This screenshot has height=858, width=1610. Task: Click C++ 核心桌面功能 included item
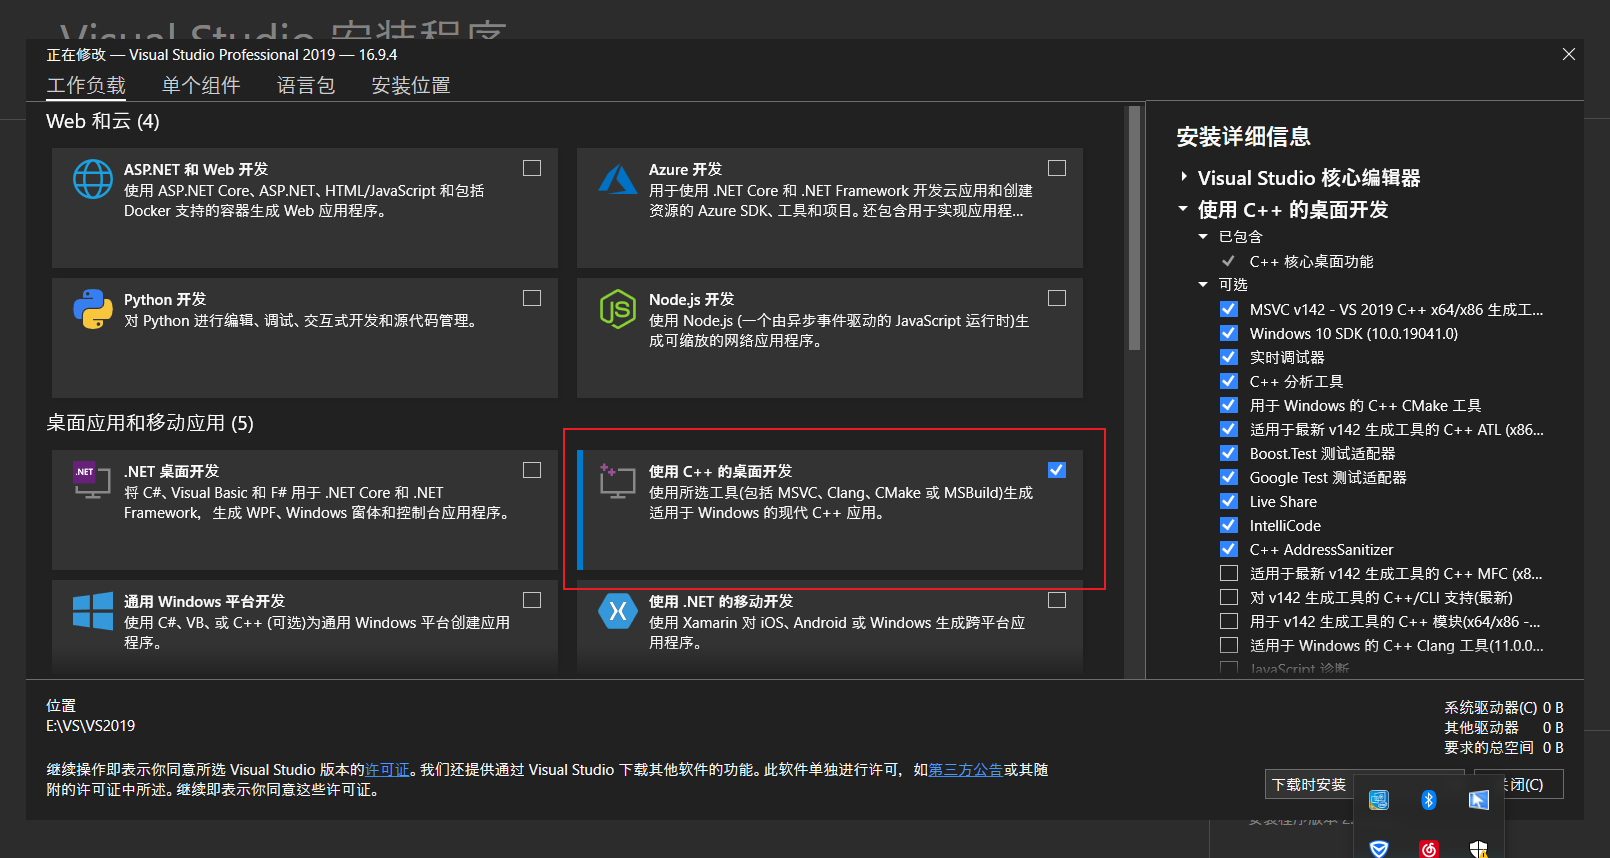(1311, 261)
